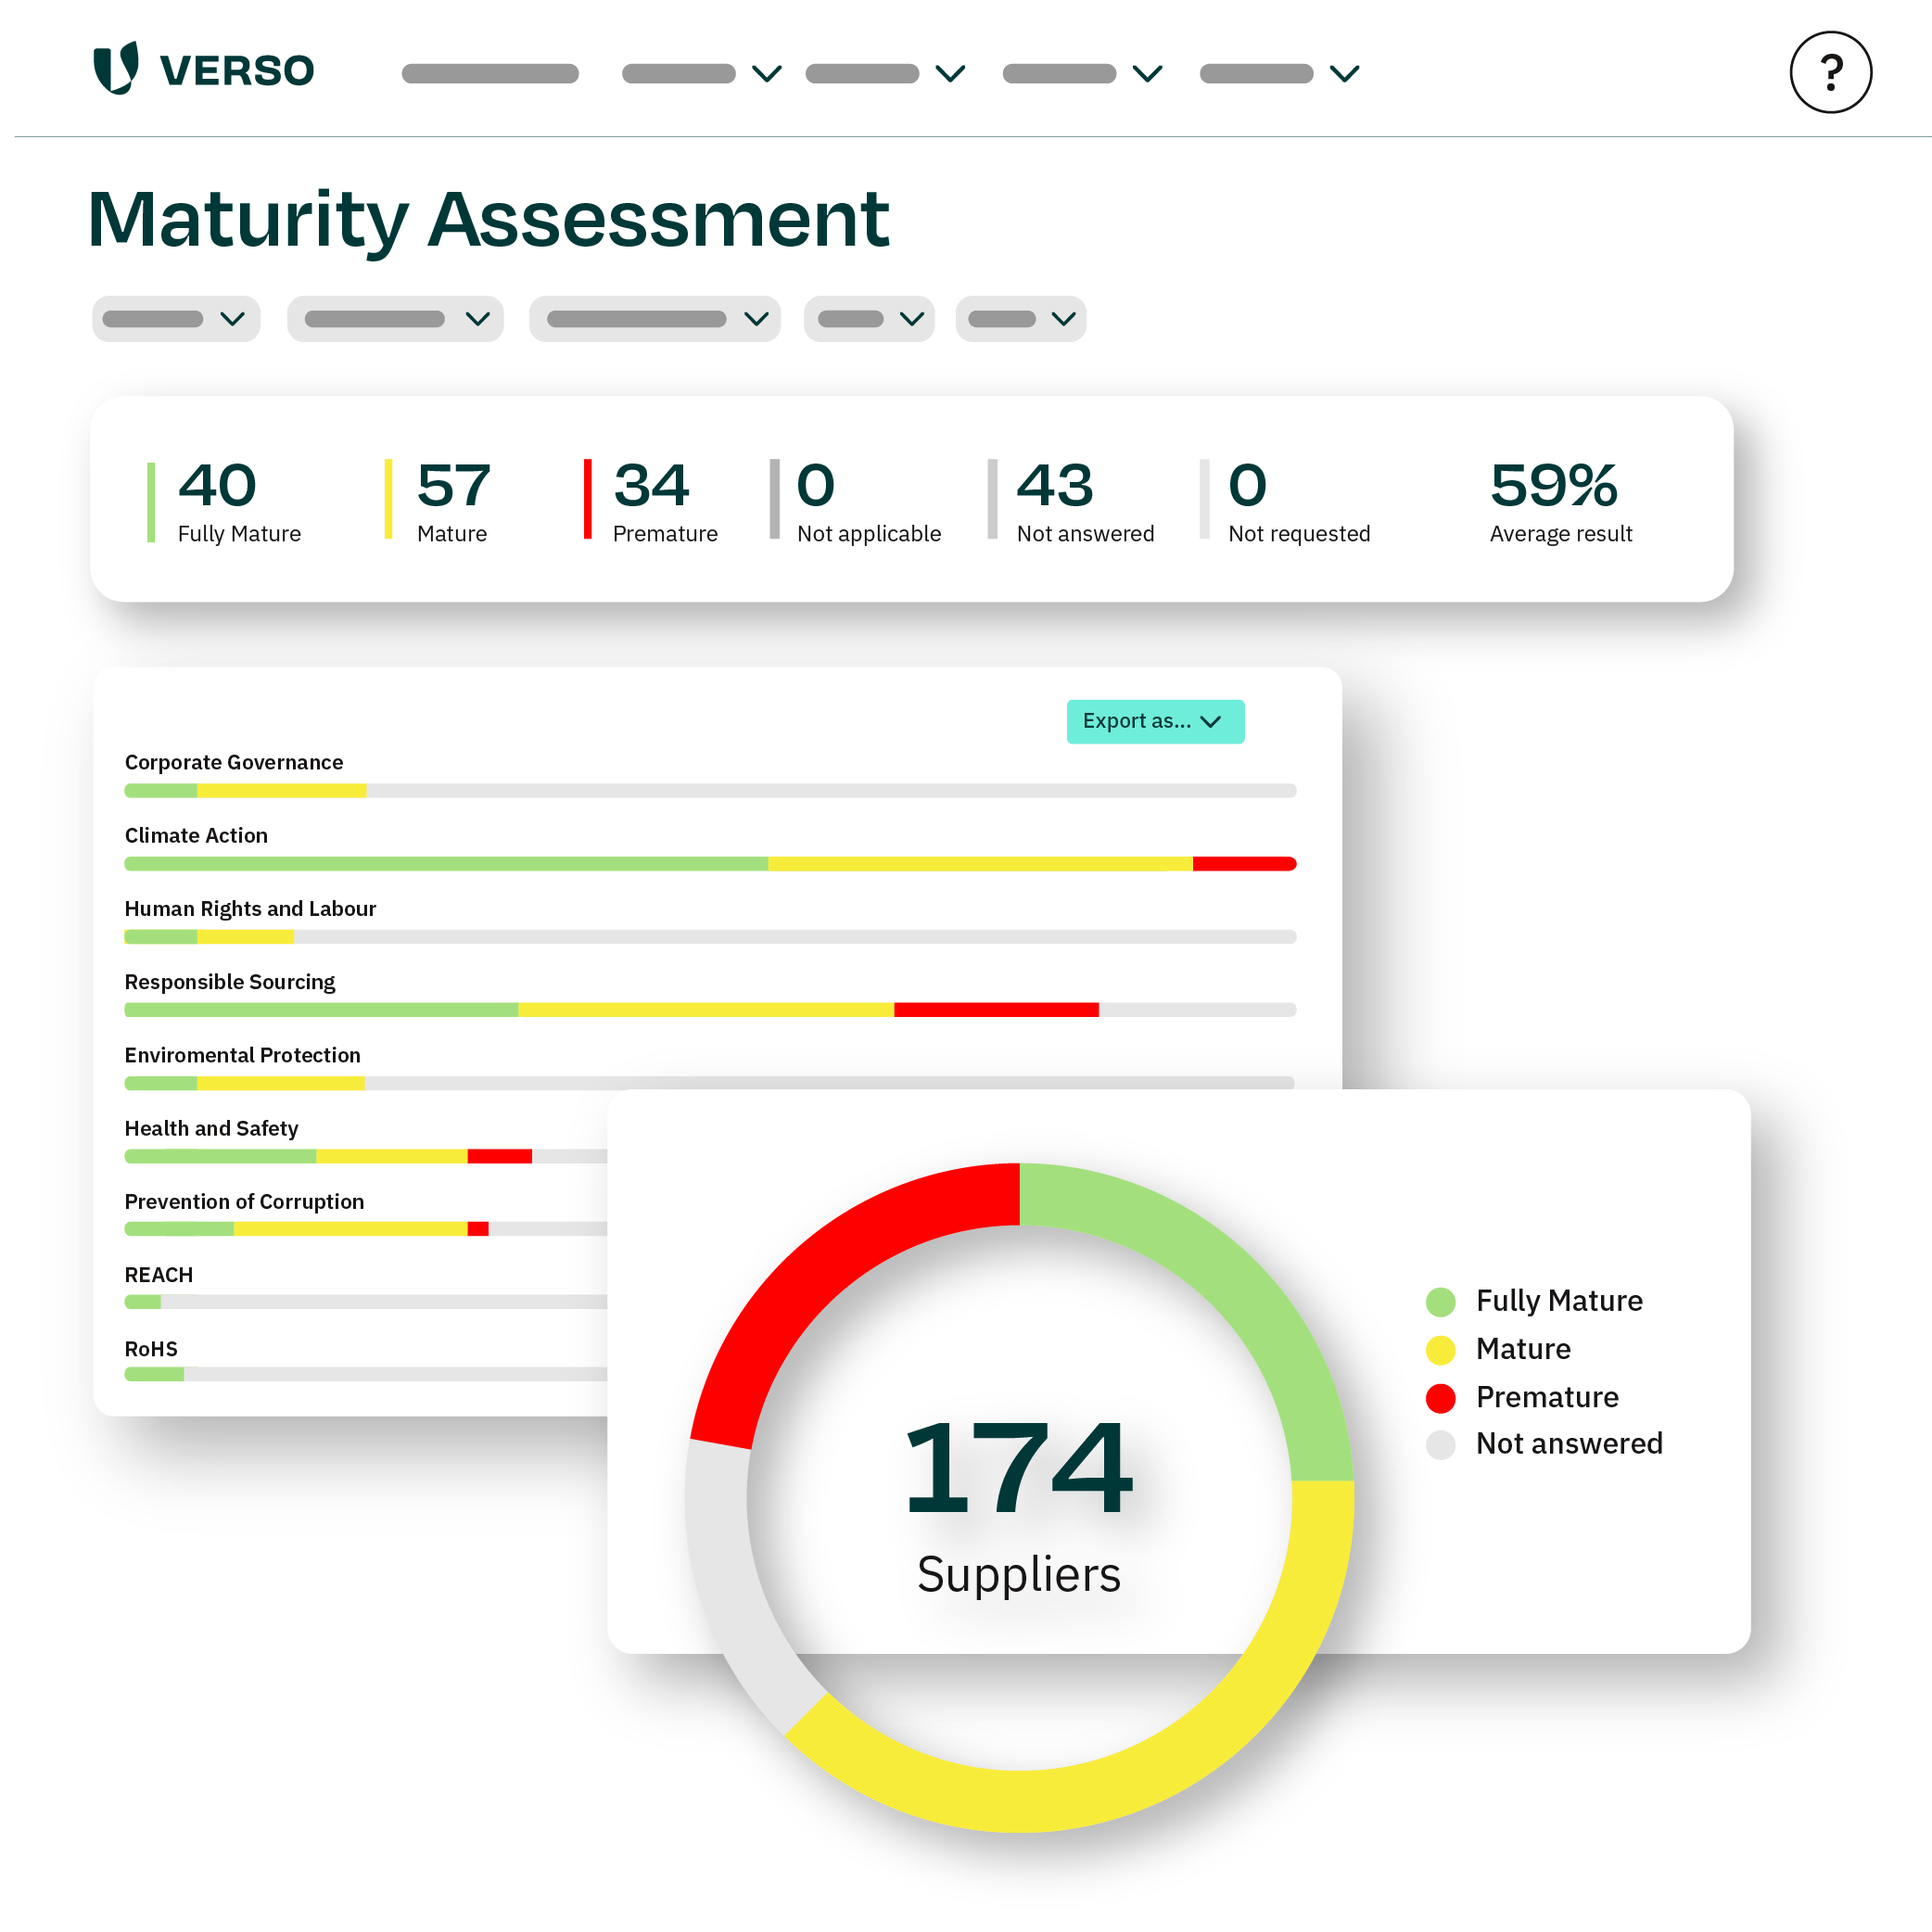Open the second navigation bar dropdown chevron
1932x1932 pixels.
coord(766,73)
